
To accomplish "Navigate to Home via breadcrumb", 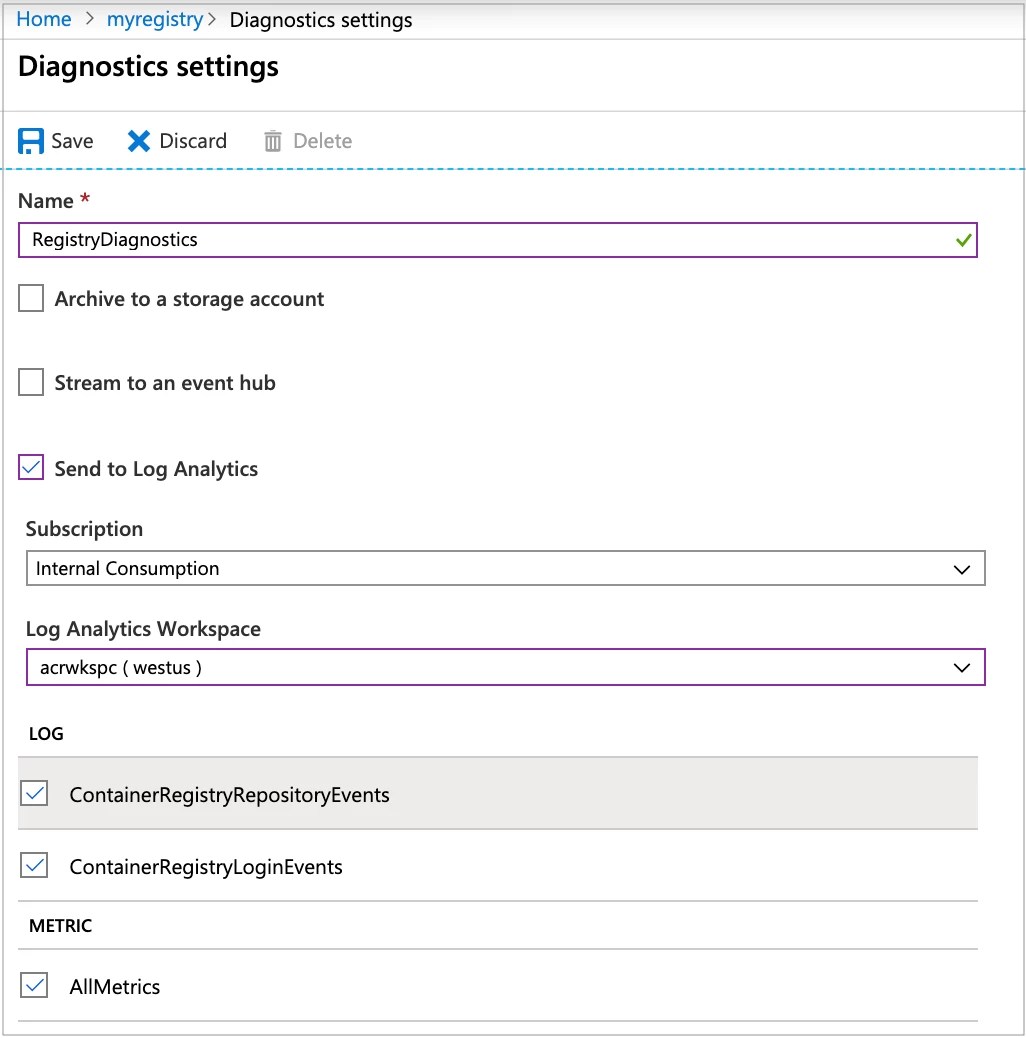I will 43,19.
